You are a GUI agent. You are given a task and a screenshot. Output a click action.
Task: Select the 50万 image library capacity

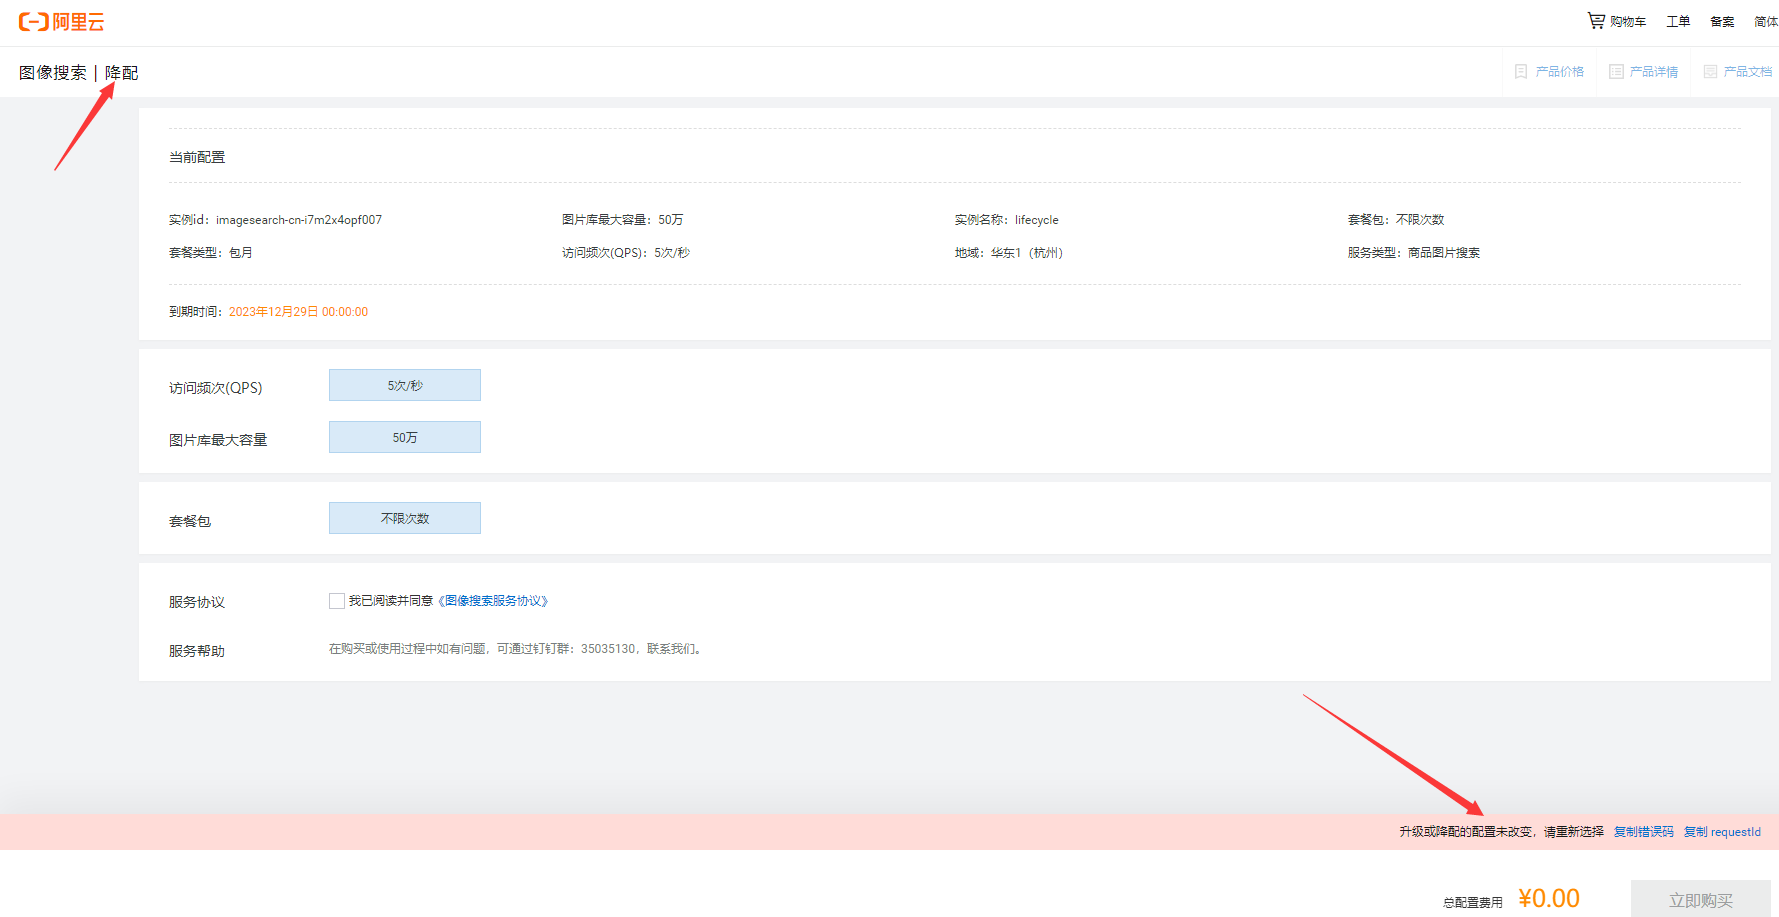(x=405, y=437)
